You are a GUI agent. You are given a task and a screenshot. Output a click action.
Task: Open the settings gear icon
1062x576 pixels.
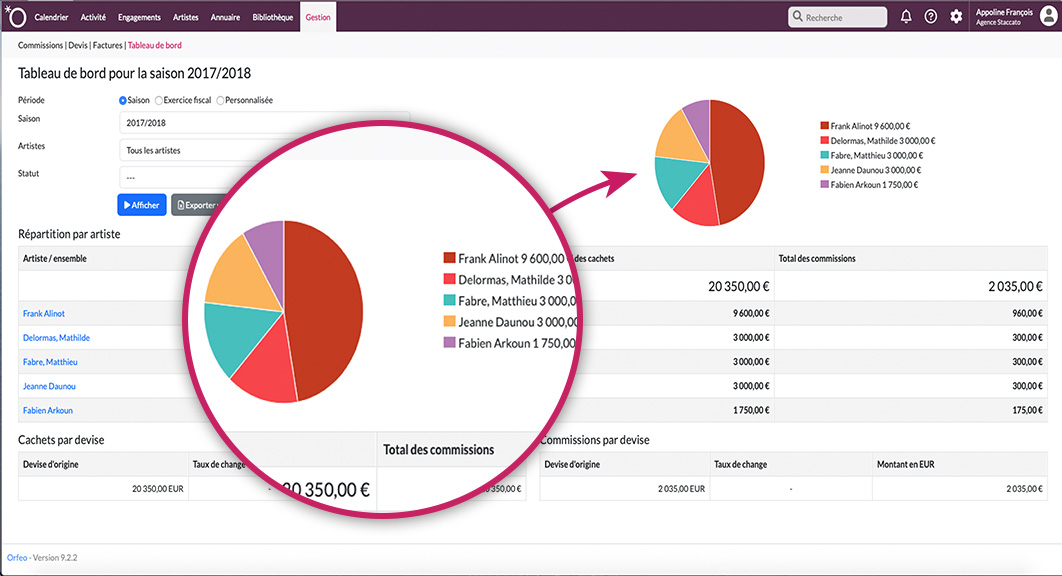956,17
